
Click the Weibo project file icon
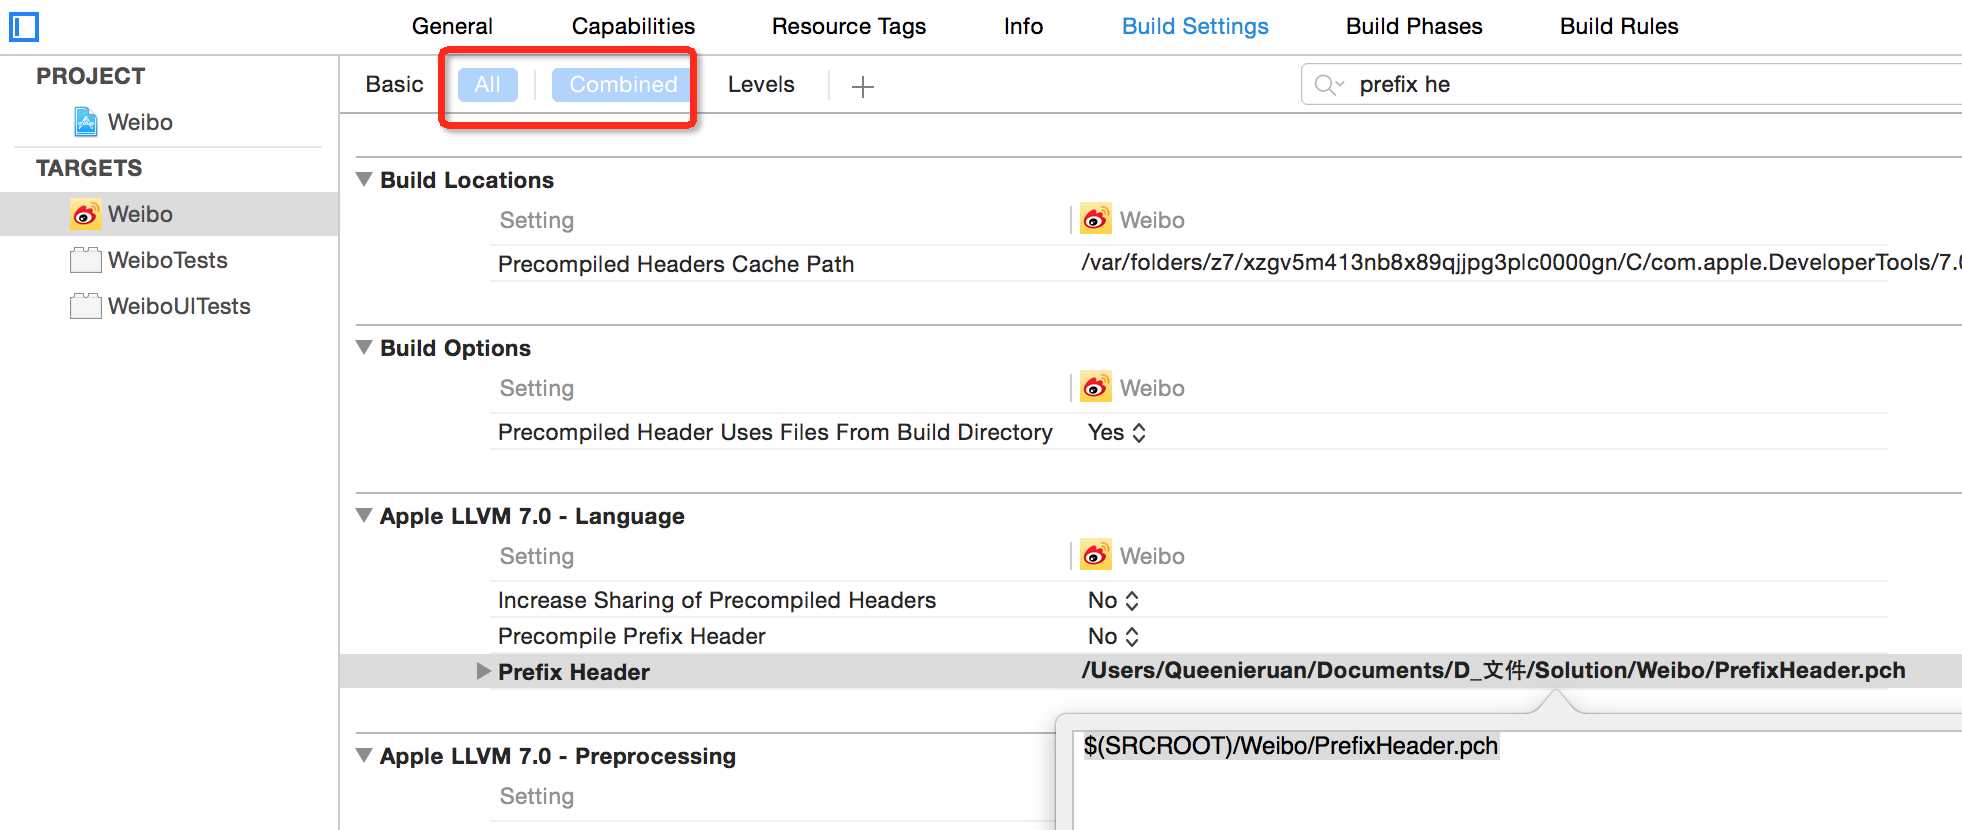(x=86, y=122)
